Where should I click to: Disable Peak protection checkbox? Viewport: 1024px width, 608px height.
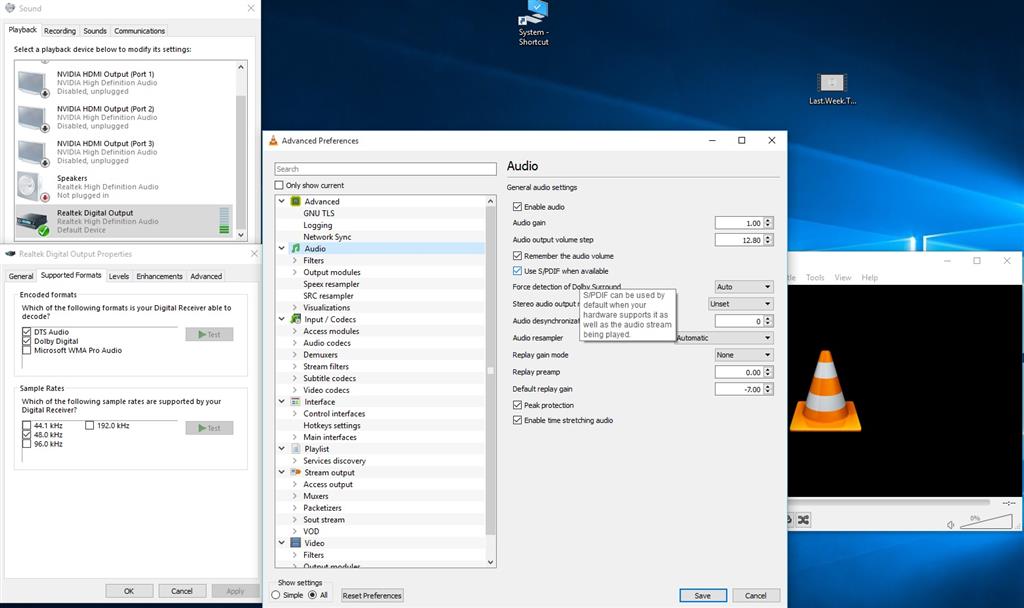click(517, 405)
